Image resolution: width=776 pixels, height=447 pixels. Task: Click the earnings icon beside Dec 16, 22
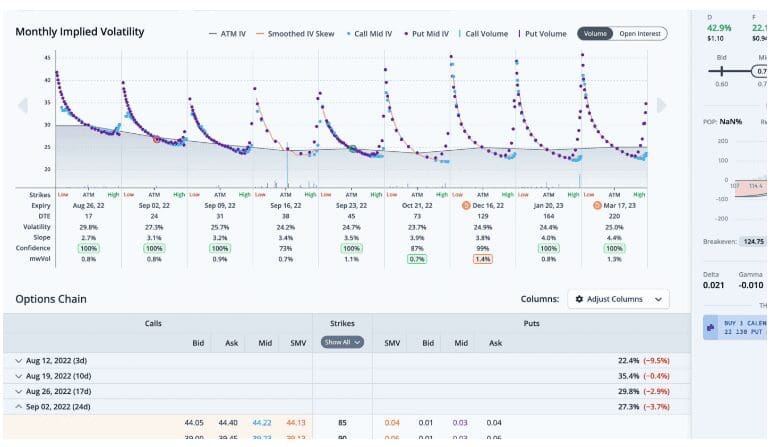tap(464, 204)
